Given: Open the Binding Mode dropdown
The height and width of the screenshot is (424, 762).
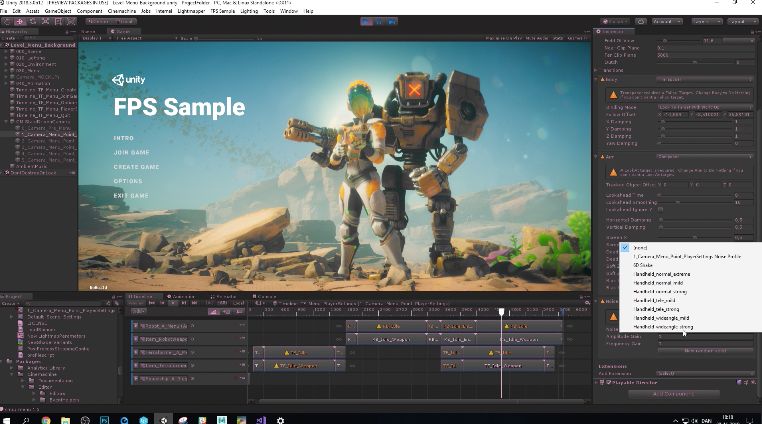Looking at the screenshot, I should pyautogui.click(x=704, y=107).
